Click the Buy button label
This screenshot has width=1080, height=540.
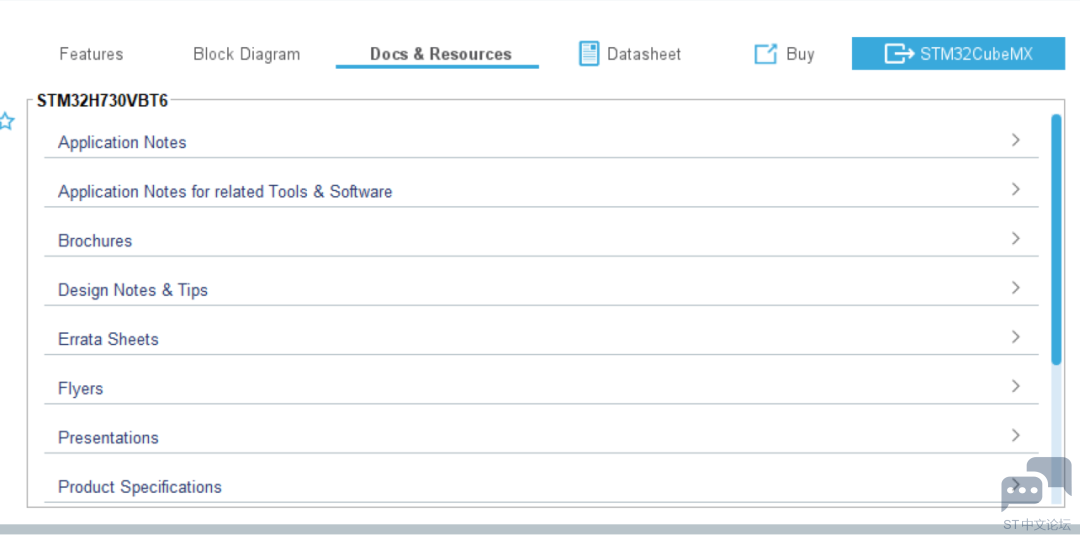[x=800, y=54]
